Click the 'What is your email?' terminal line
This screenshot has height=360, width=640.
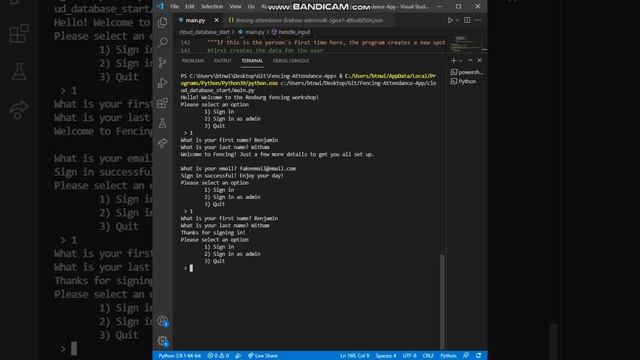[238, 169]
